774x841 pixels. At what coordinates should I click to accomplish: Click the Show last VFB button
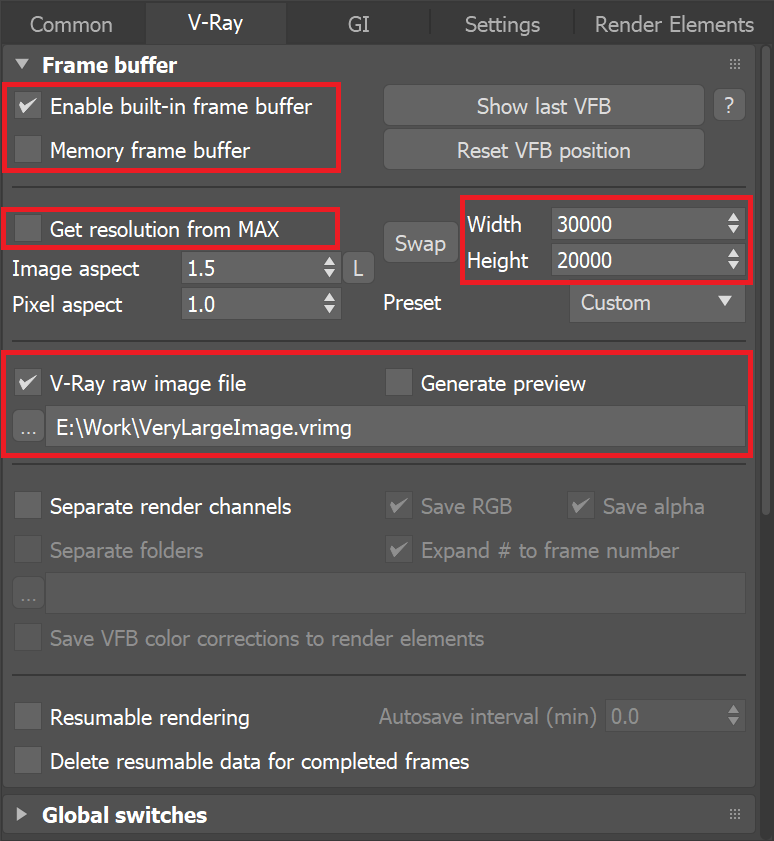[543, 105]
